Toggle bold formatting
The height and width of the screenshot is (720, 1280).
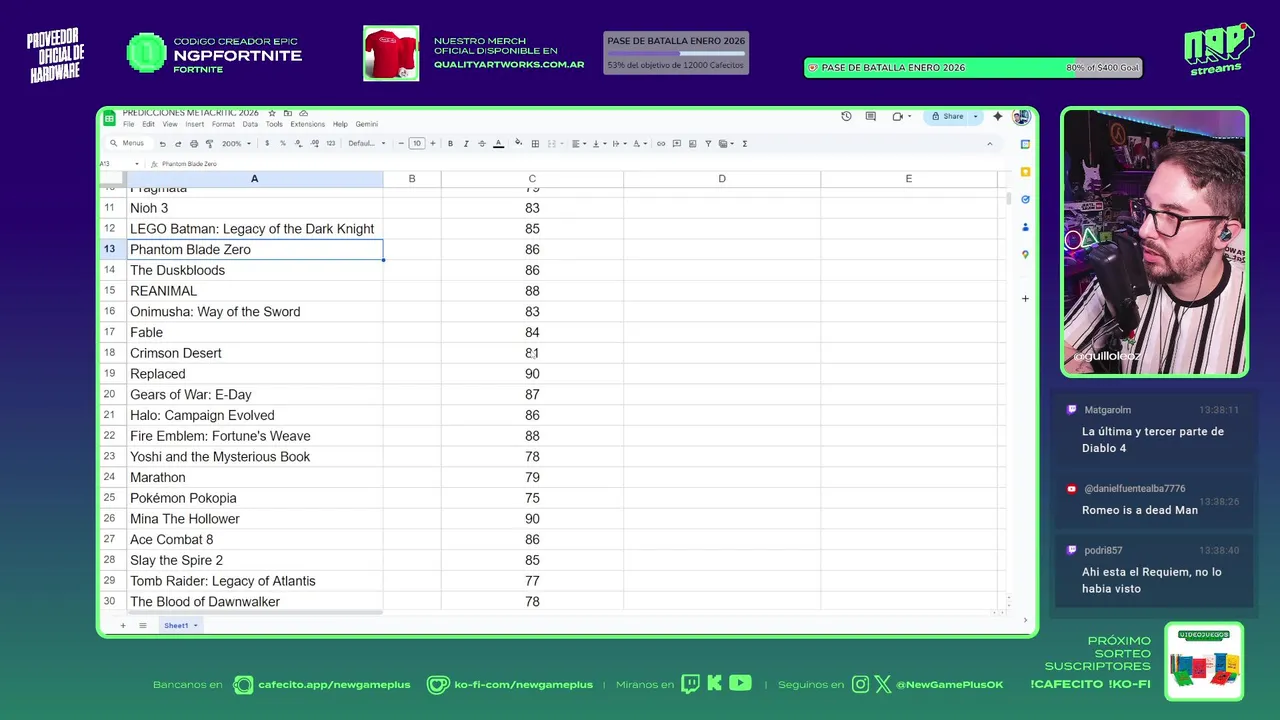[x=450, y=143]
